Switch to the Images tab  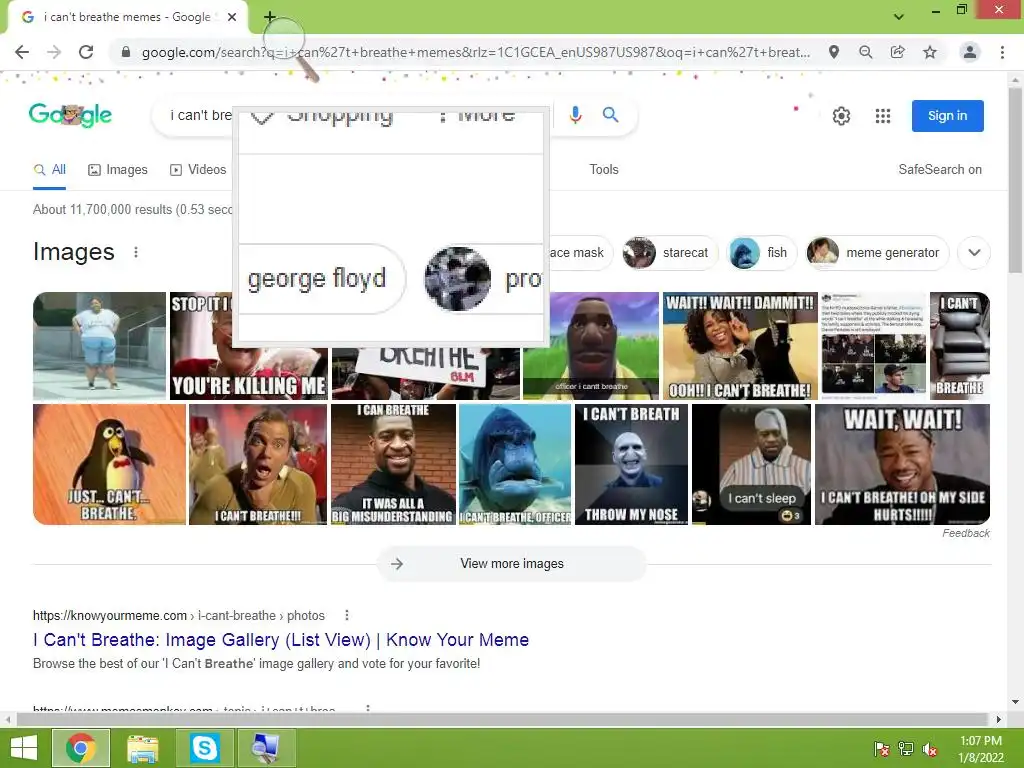[118, 170]
